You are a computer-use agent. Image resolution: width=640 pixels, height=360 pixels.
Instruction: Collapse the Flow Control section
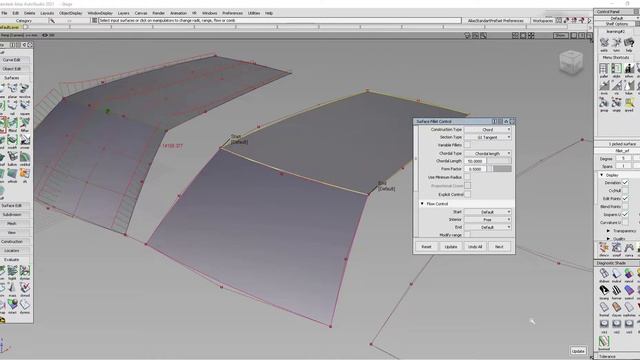tap(422, 204)
